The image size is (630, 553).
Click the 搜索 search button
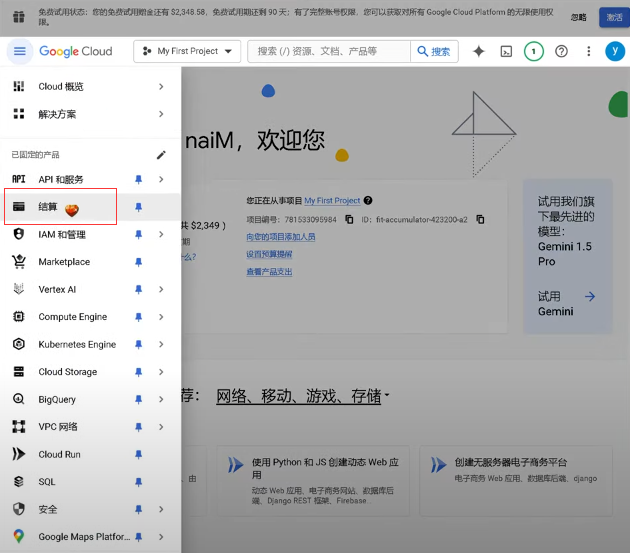point(434,51)
